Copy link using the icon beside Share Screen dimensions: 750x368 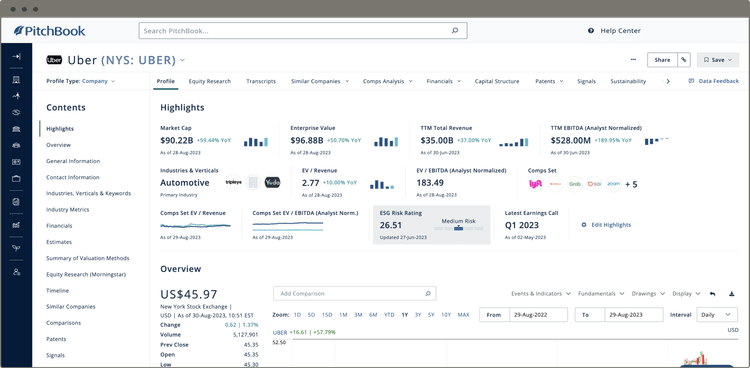[x=684, y=60]
